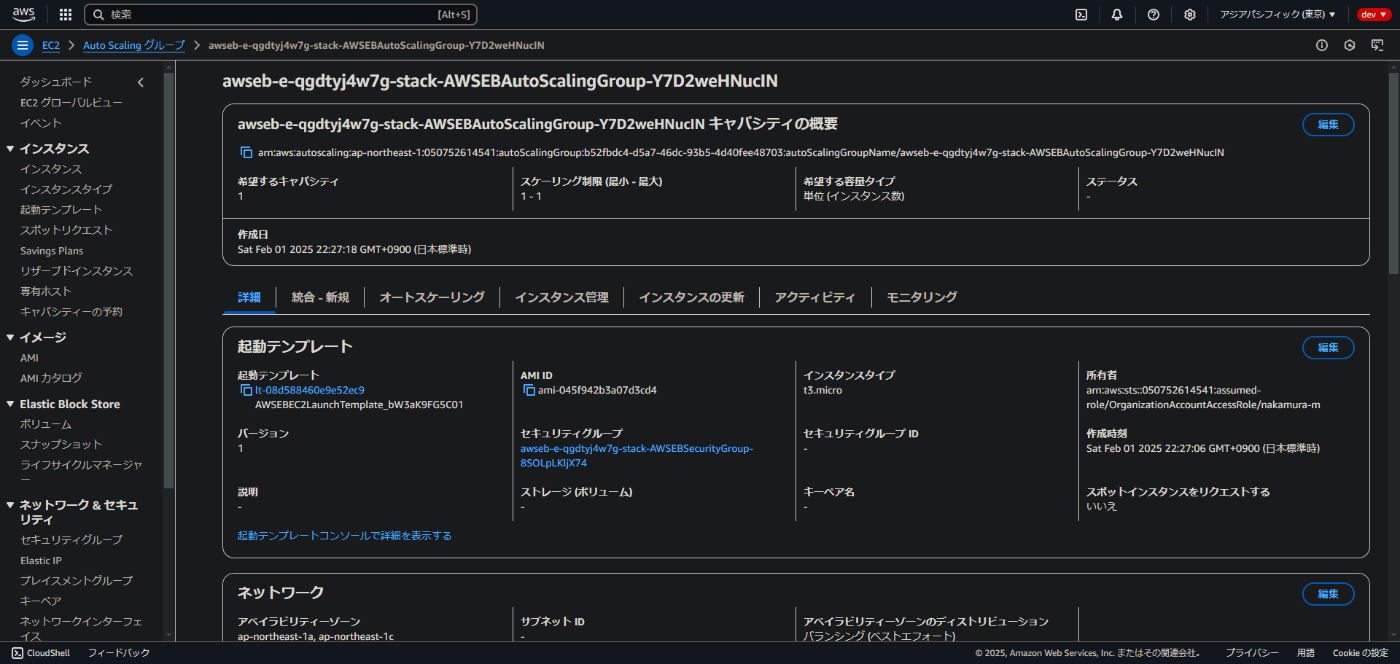
Task: Open EC2 グローバルビュー in sidebar
Action: click(72, 102)
